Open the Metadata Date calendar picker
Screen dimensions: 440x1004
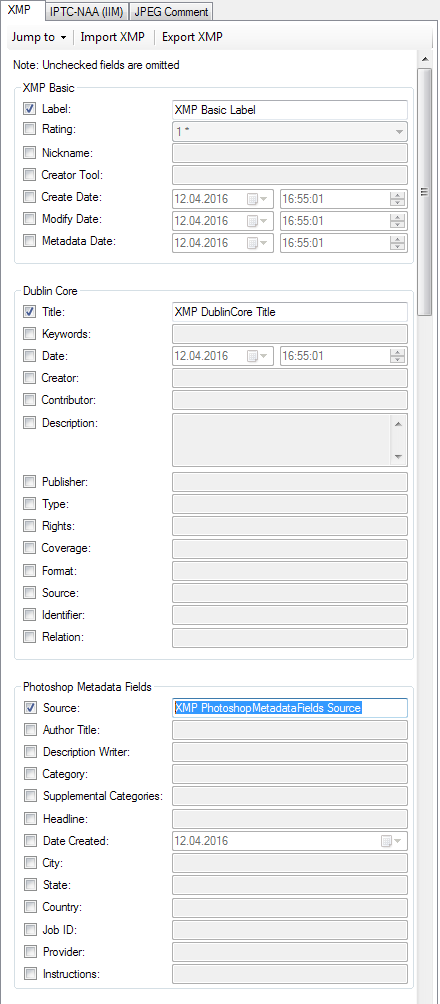click(259, 243)
